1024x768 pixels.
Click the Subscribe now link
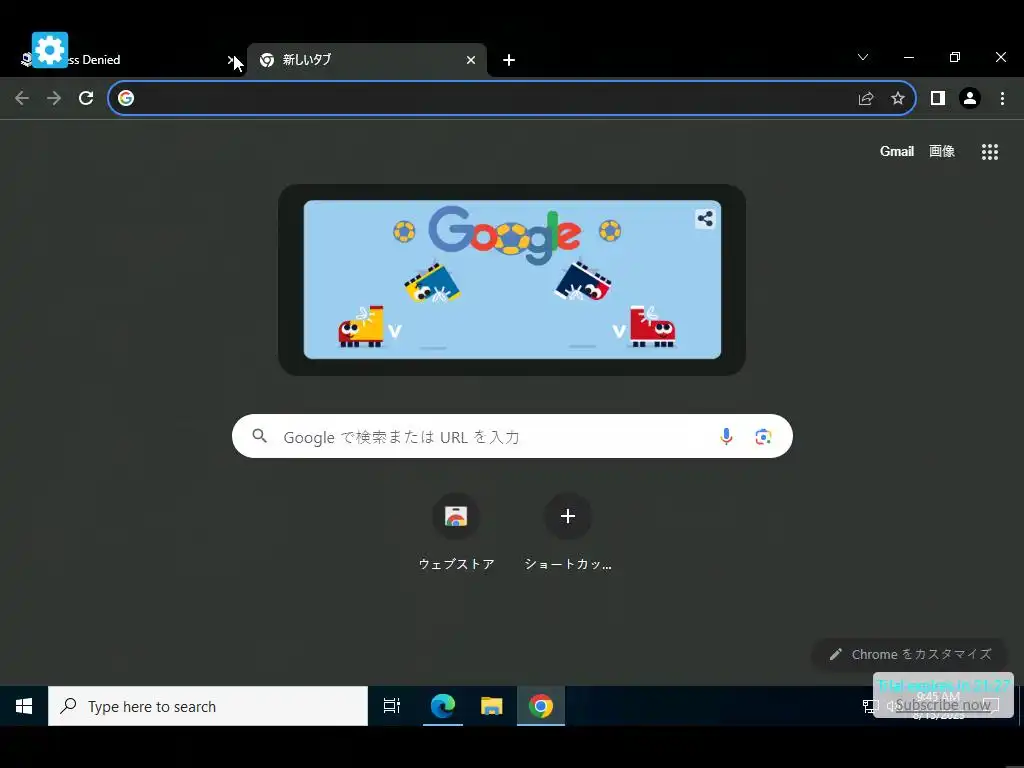pyautogui.click(x=943, y=705)
